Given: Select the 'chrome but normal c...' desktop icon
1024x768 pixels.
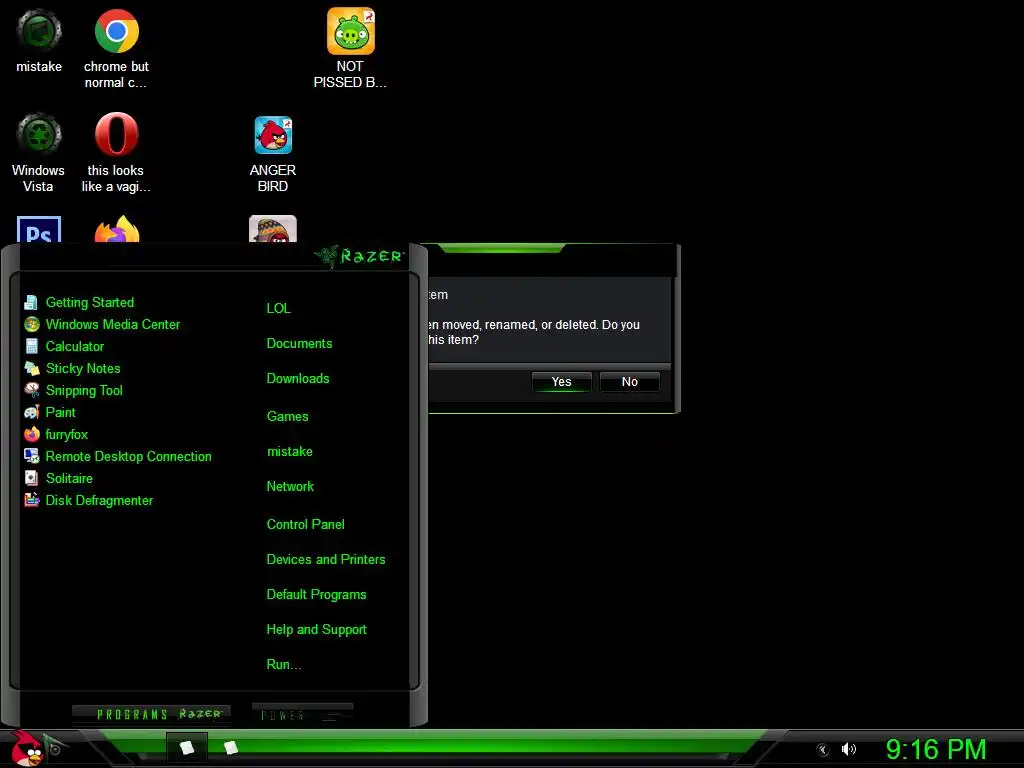Looking at the screenshot, I should [116, 48].
